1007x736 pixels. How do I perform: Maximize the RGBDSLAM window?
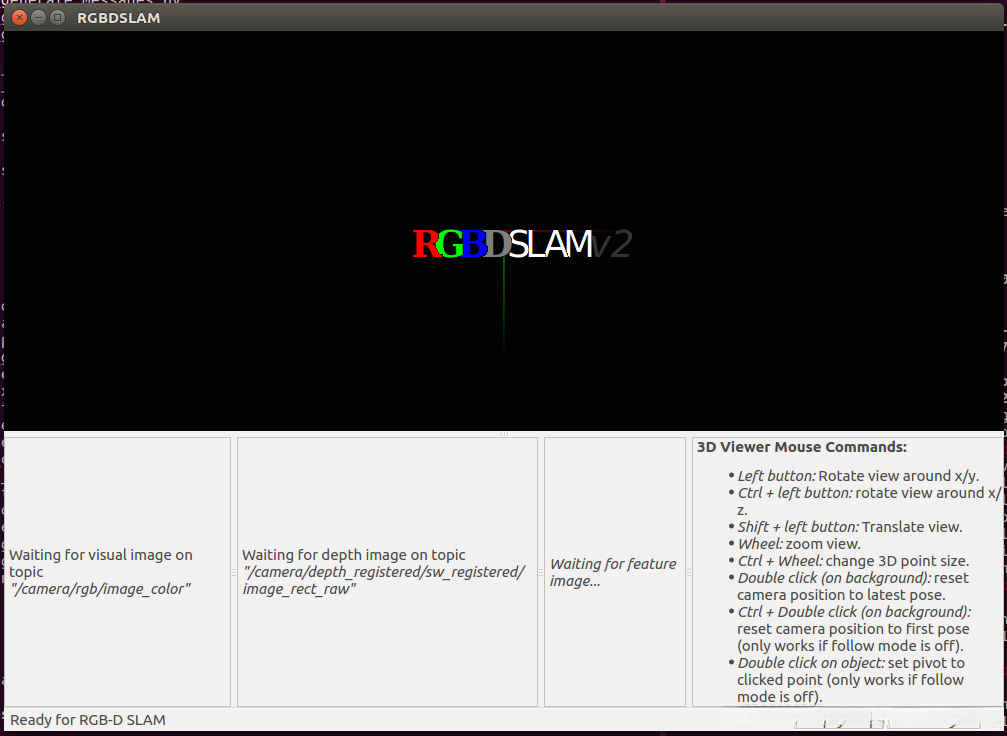tap(58, 17)
